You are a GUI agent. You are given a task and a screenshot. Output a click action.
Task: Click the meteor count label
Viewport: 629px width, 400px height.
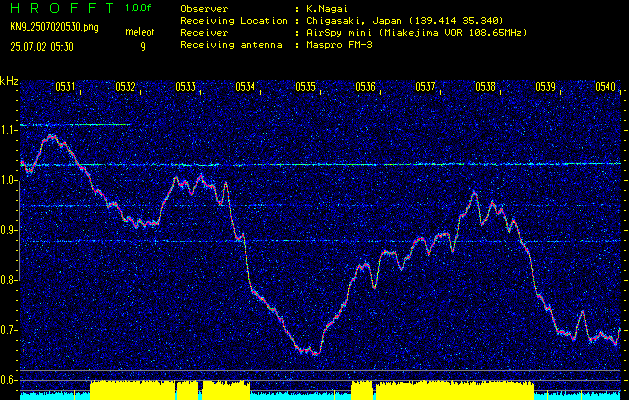[140, 32]
